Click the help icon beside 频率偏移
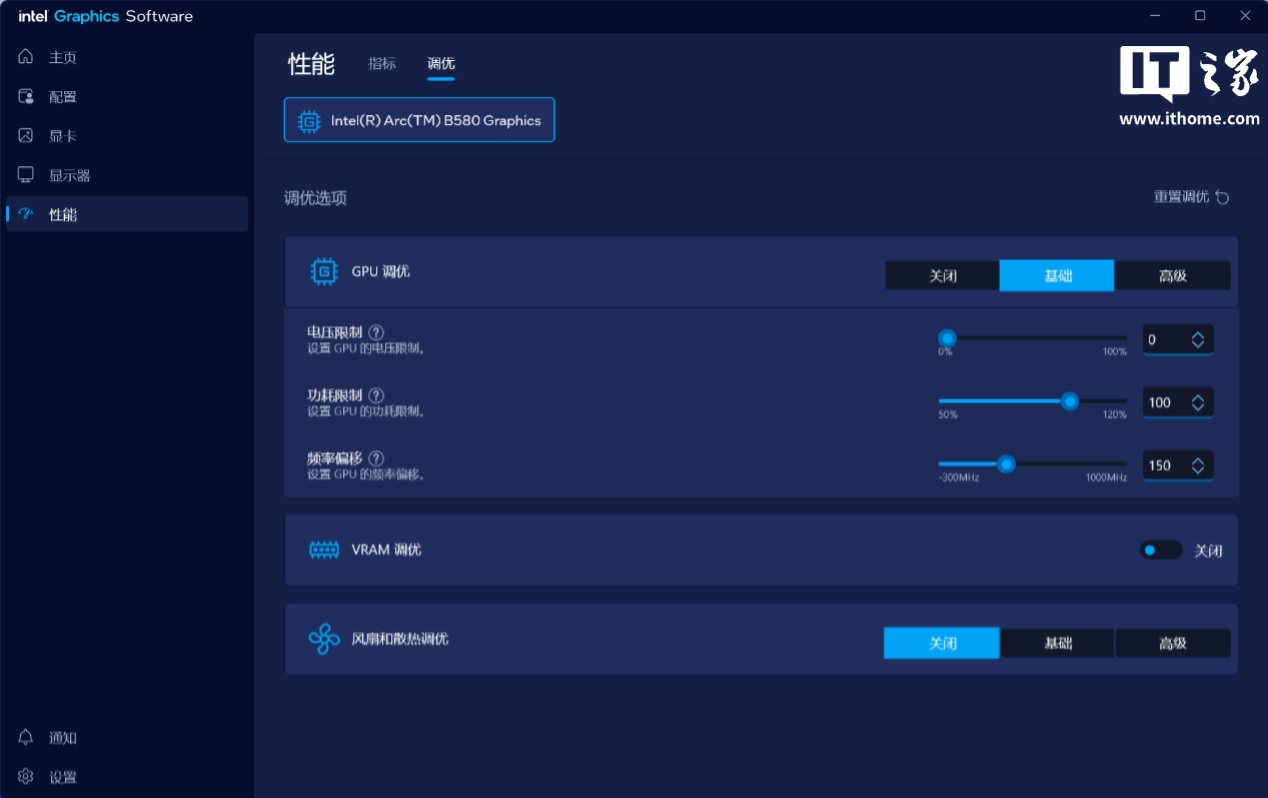This screenshot has height=798, width=1268. click(x=376, y=458)
